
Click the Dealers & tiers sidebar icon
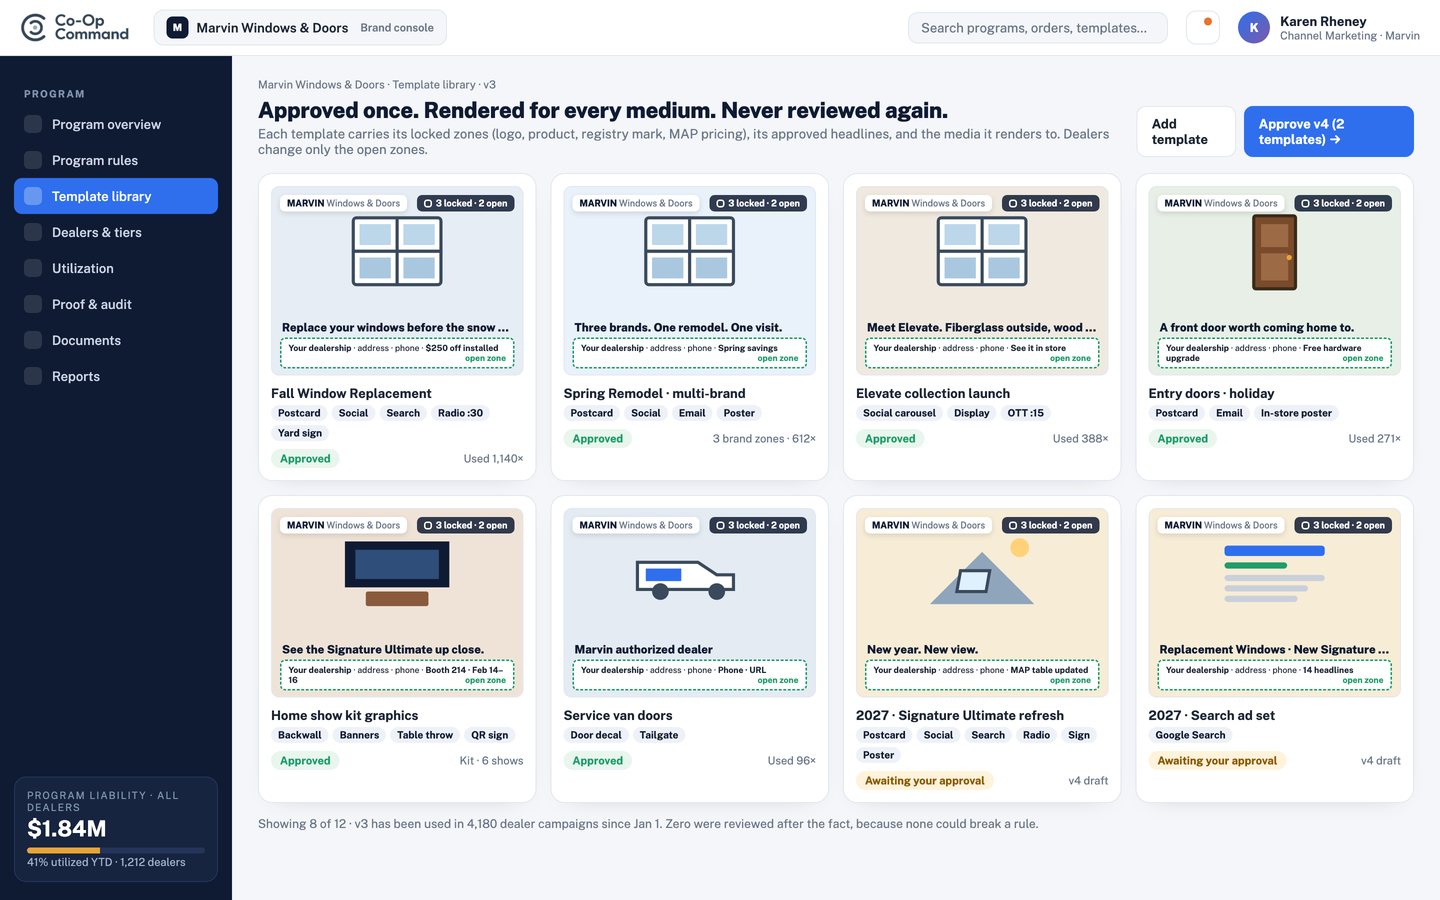(x=33, y=232)
